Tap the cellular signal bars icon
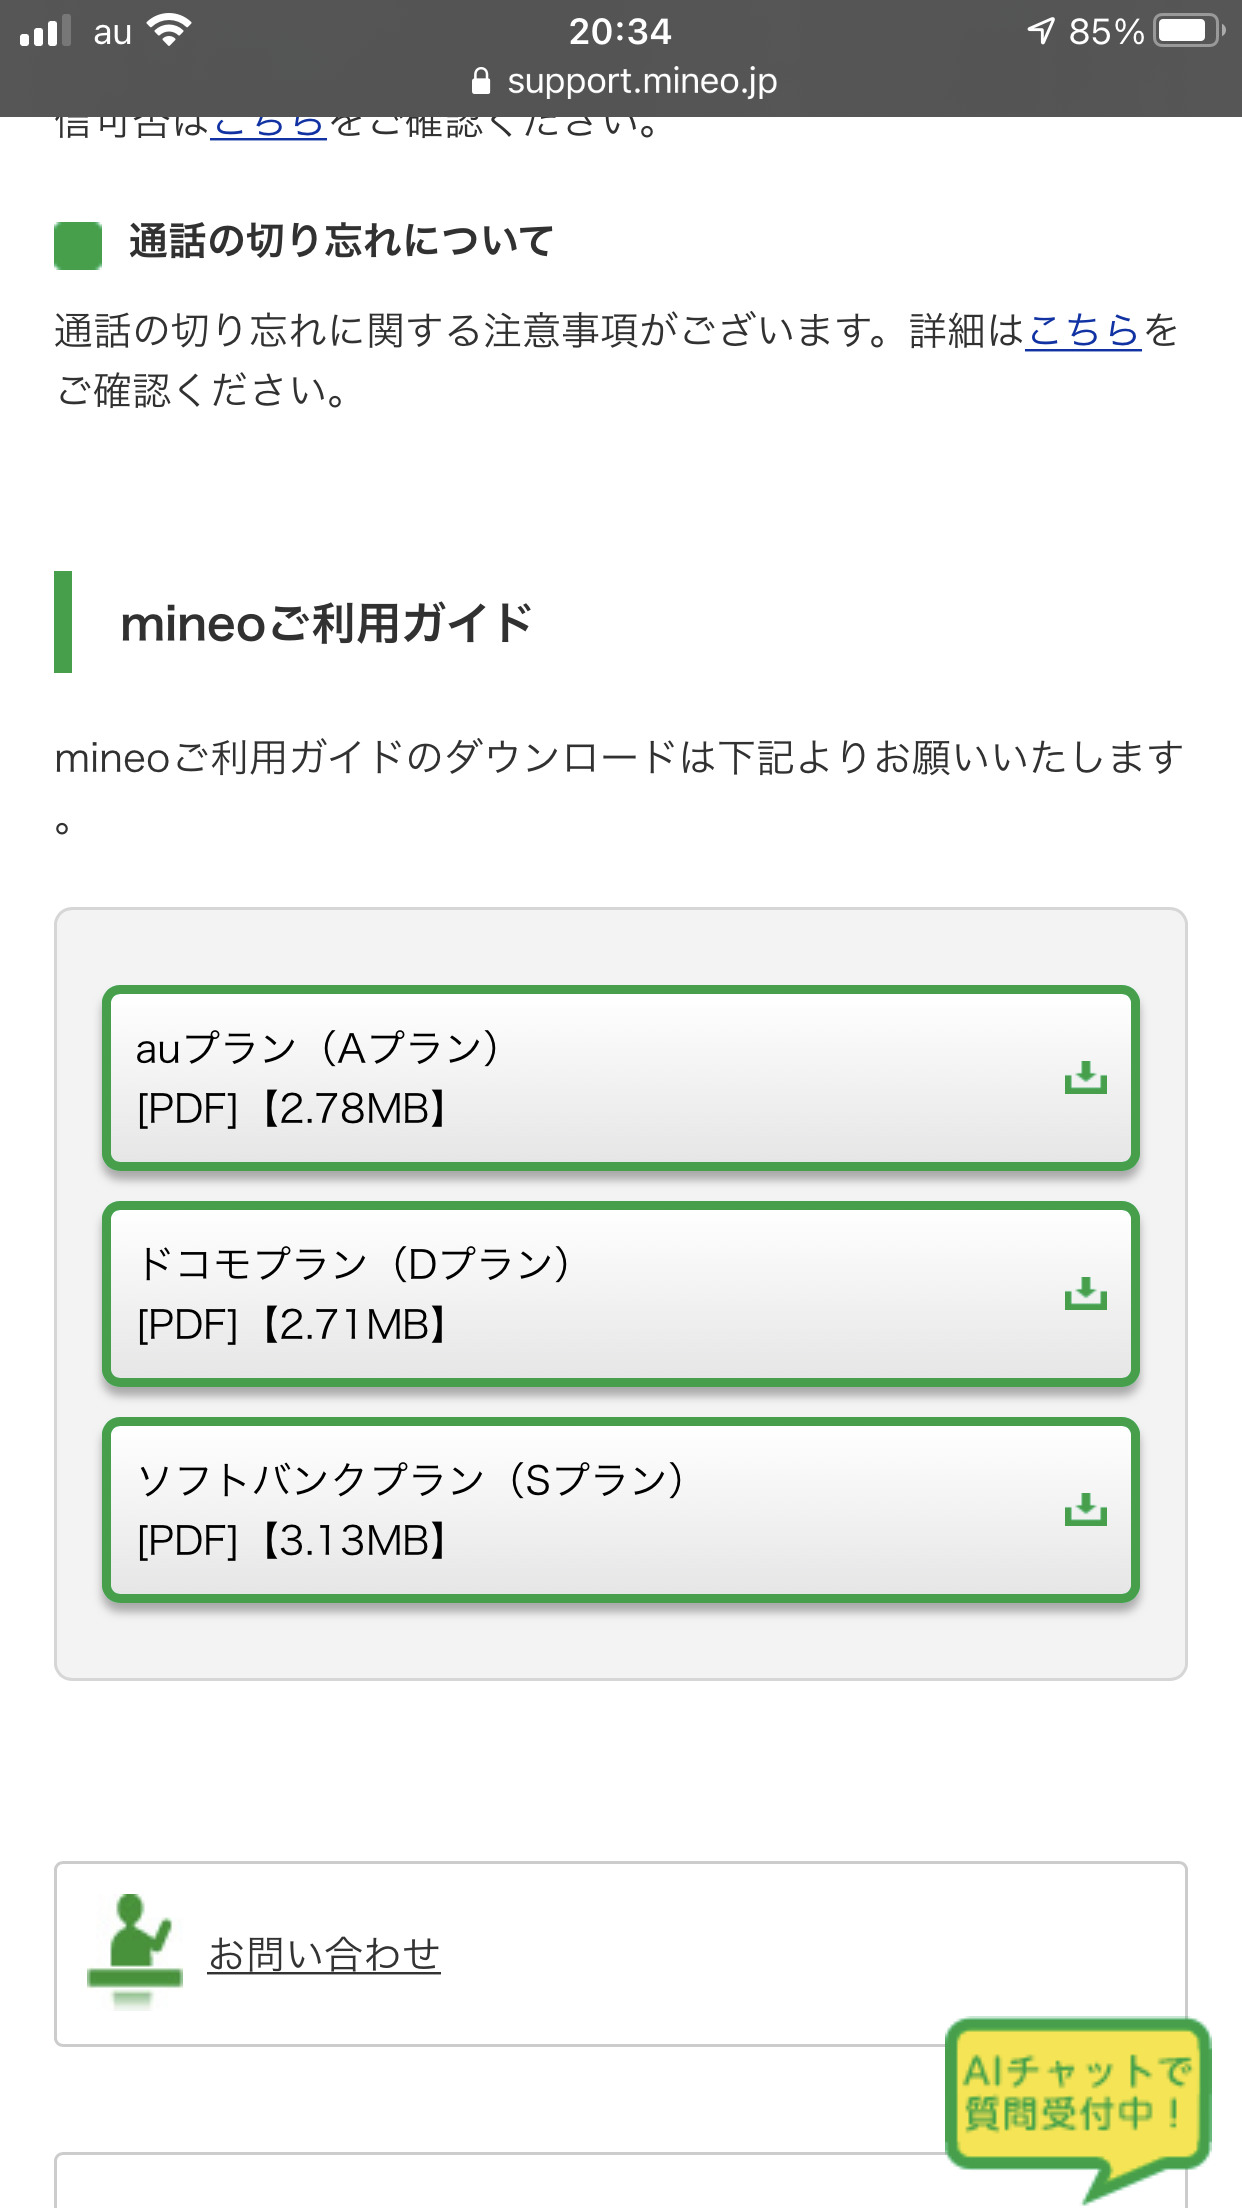This screenshot has width=1242, height=2208. pos(45,31)
